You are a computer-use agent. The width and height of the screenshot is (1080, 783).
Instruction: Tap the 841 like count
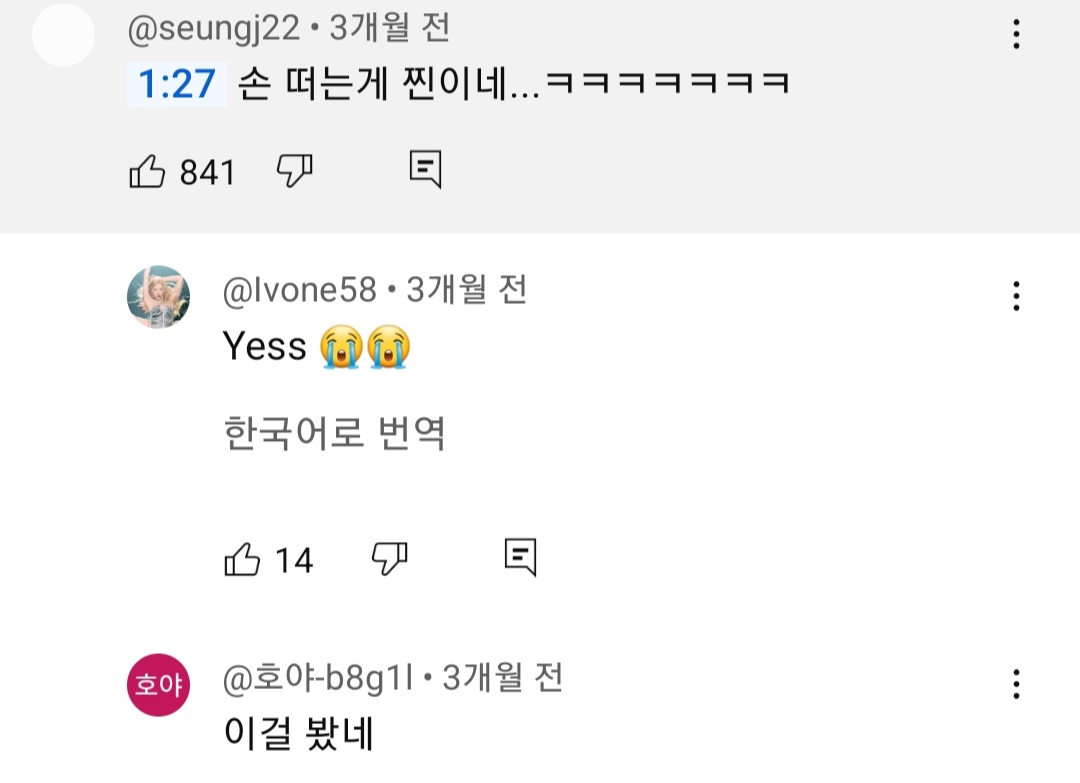[x=207, y=173]
